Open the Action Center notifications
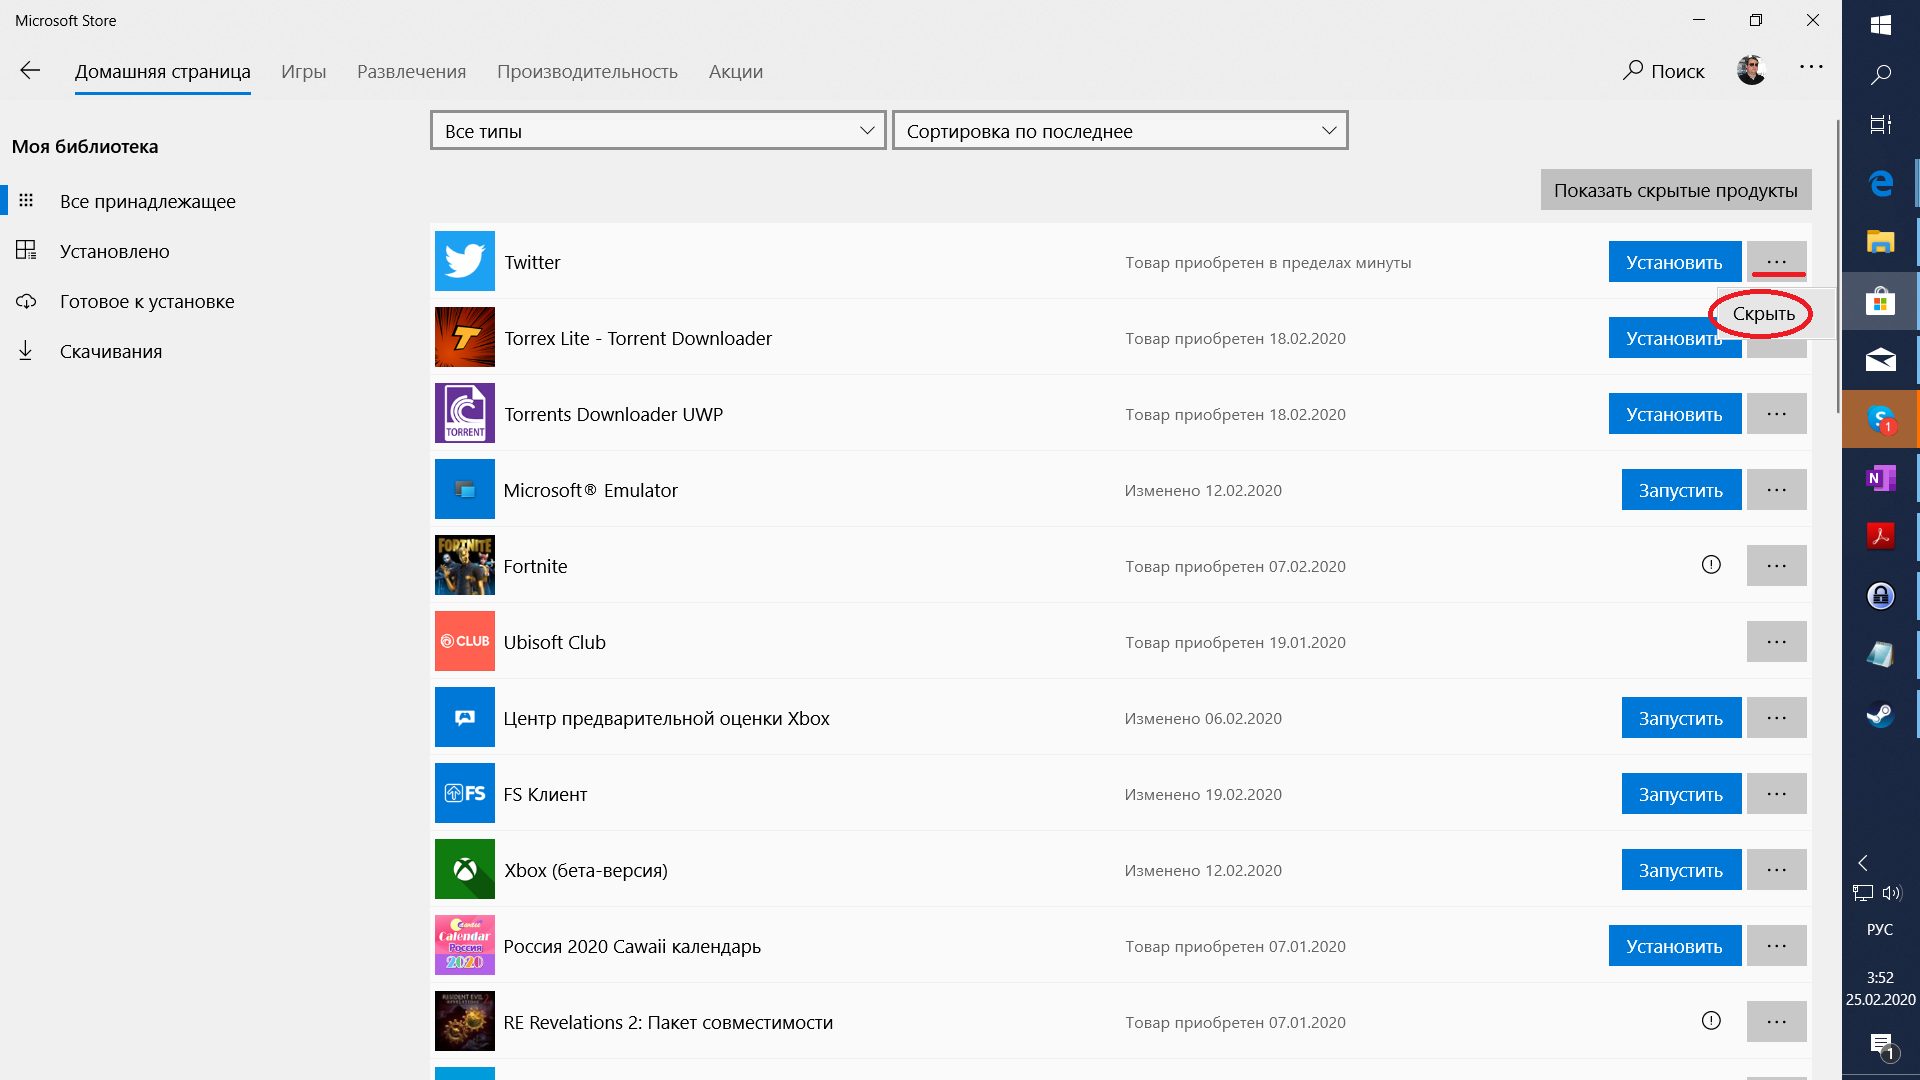This screenshot has width=1920, height=1080. [x=1883, y=1047]
